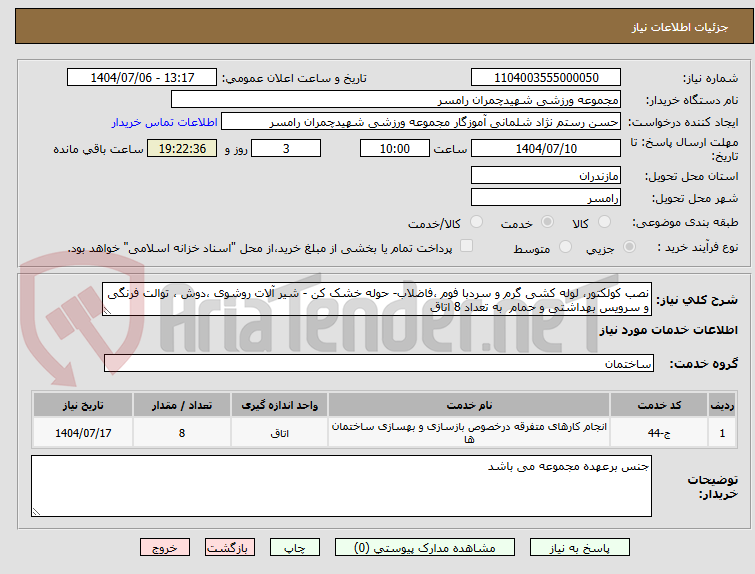Toggle the Islamic treasury payment checkbox
Screen dimensions: 755x574
click(466, 246)
